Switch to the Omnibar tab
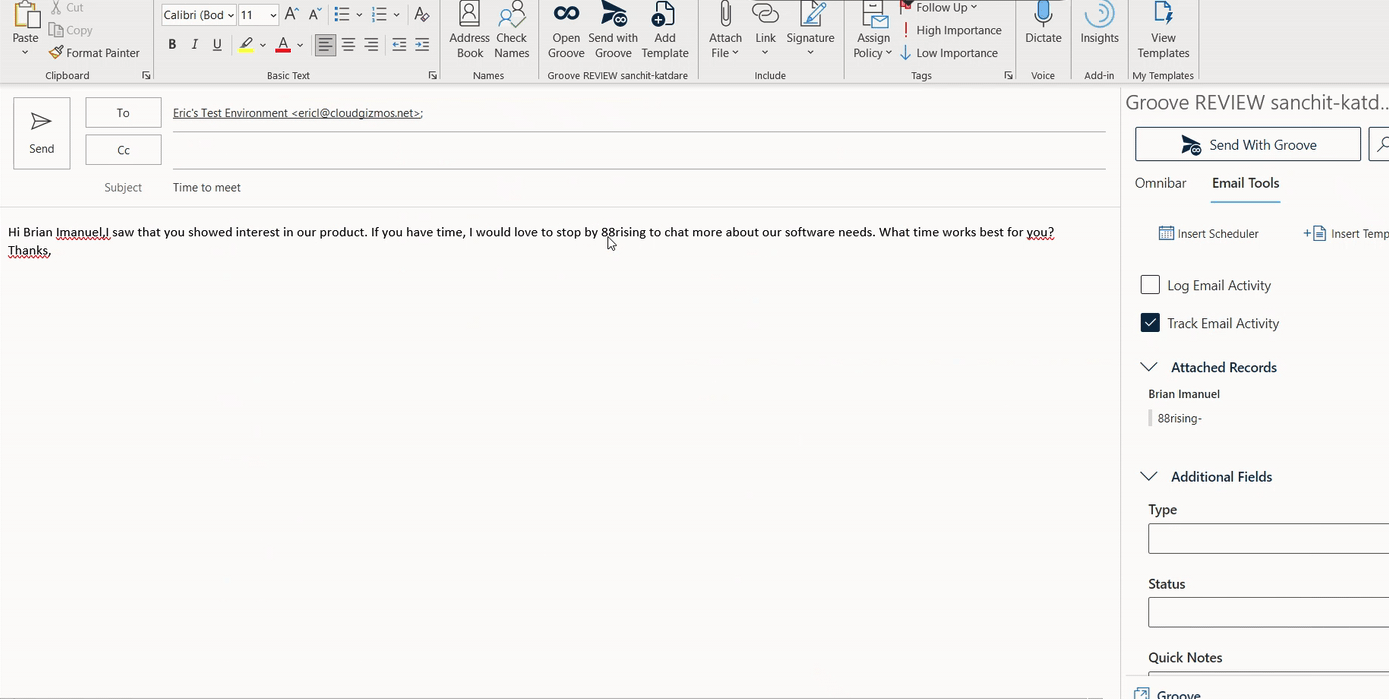This screenshot has width=1389, height=699. [x=1160, y=183]
